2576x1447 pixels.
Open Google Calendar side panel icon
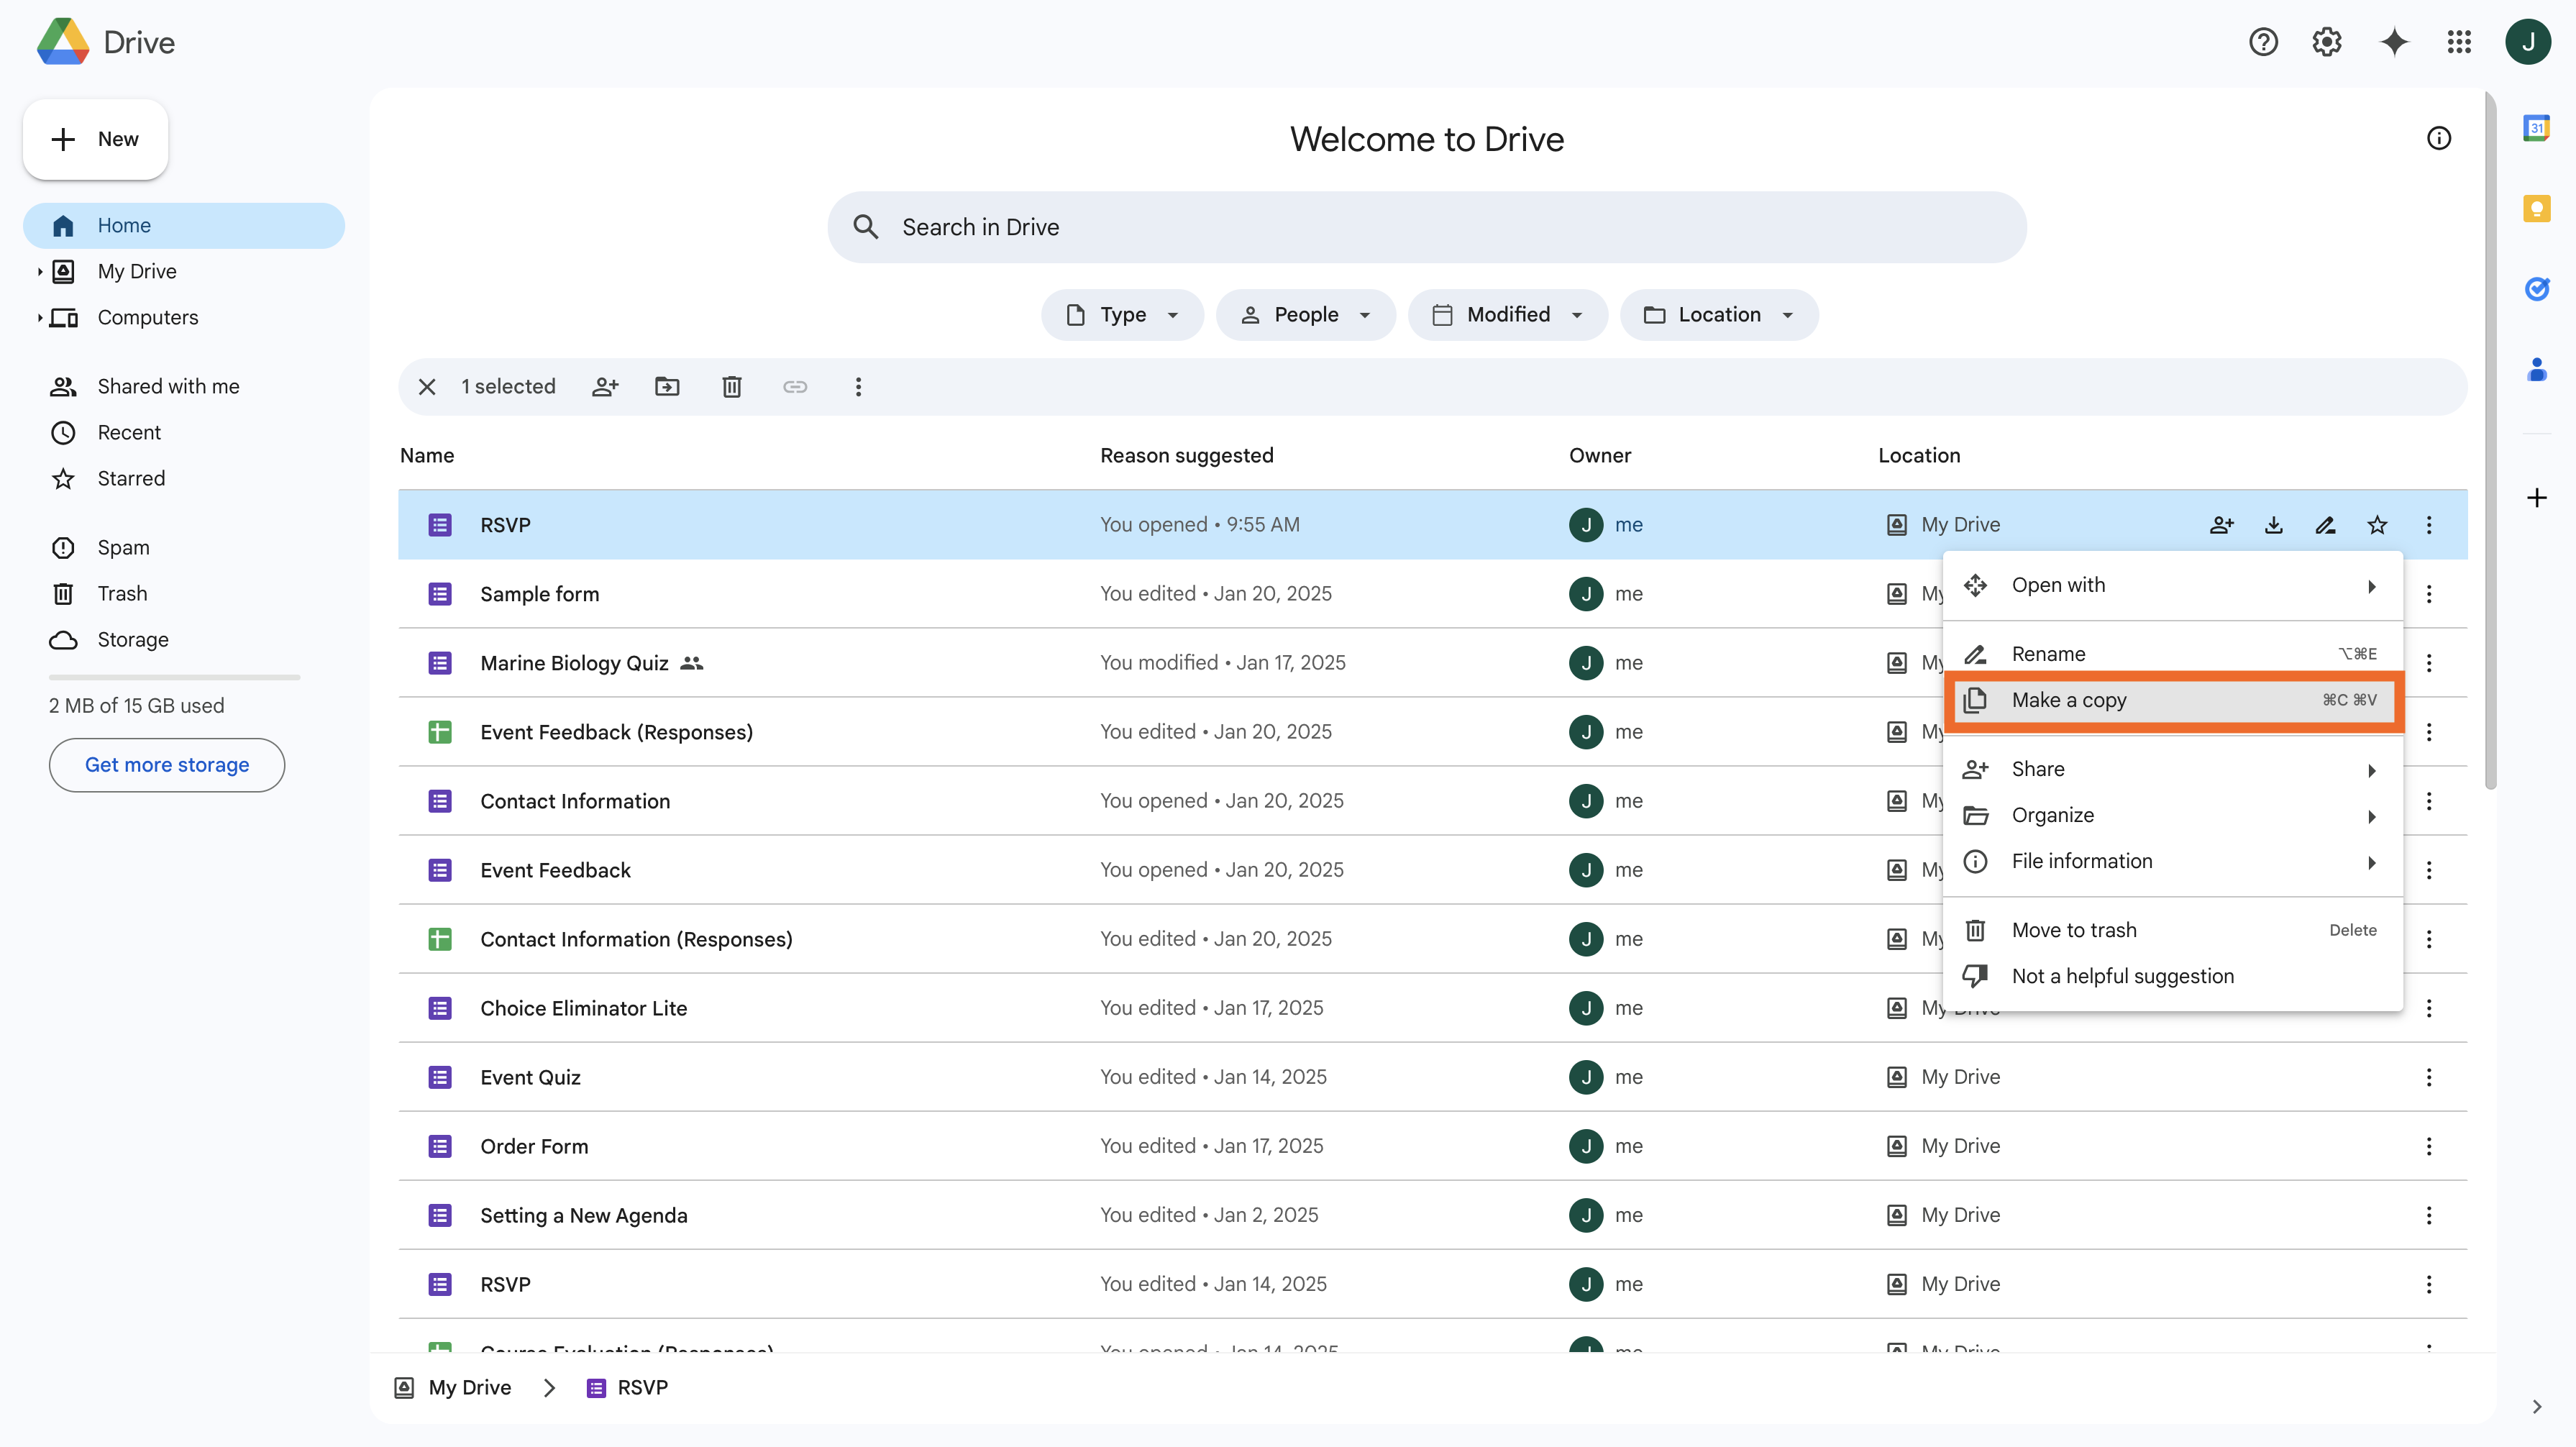click(2537, 128)
